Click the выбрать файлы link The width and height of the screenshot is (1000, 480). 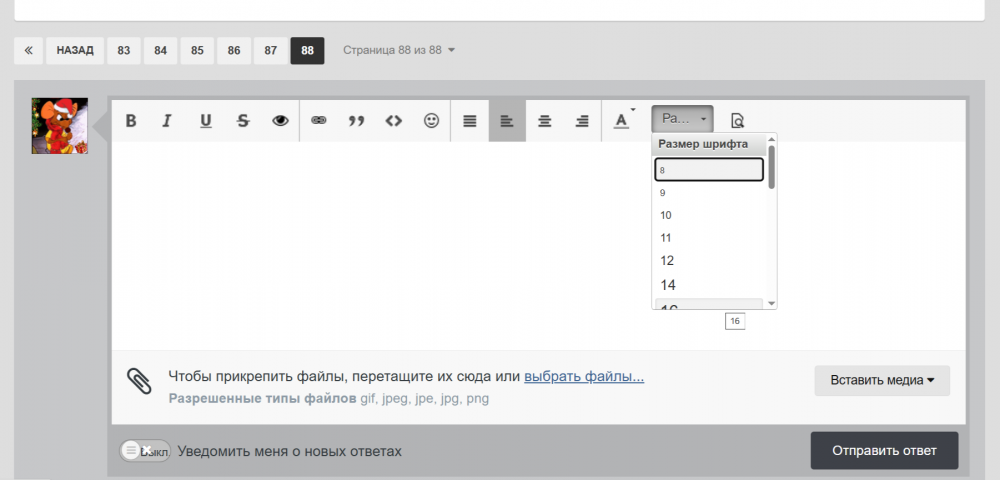(x=584, y=376)
